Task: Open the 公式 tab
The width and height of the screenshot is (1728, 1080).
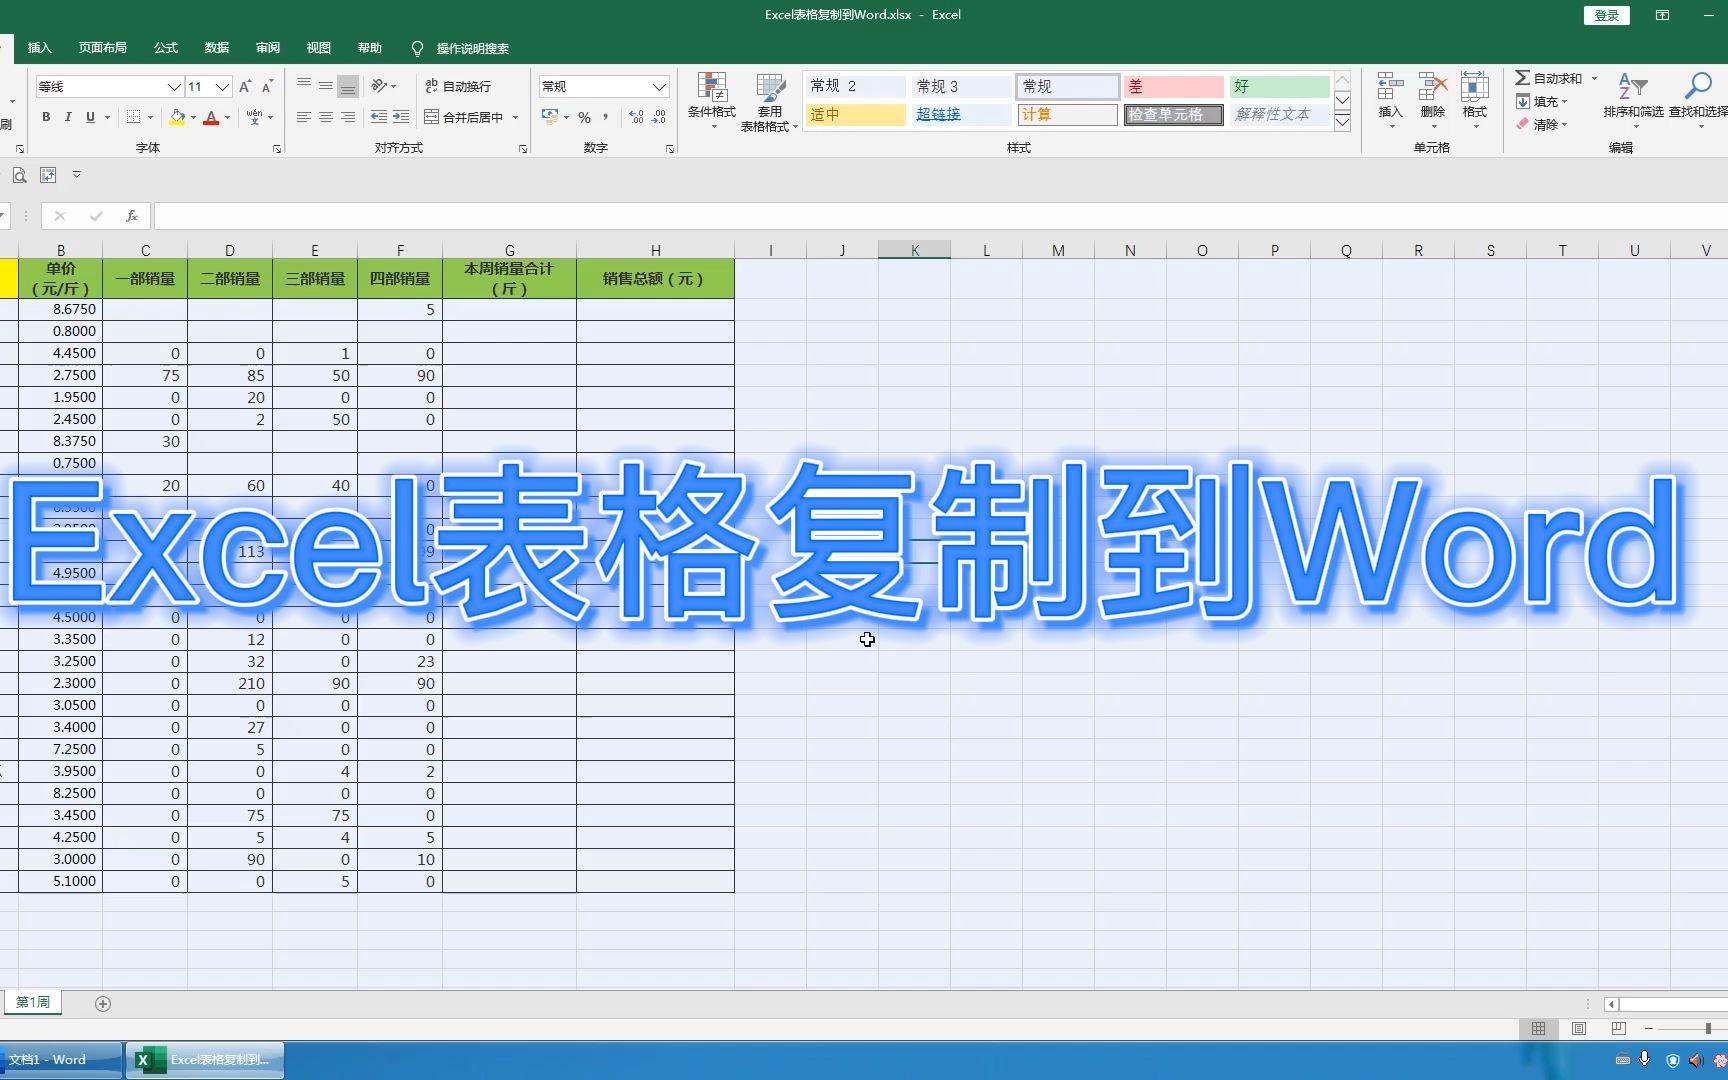Action: tap(166, 48)
